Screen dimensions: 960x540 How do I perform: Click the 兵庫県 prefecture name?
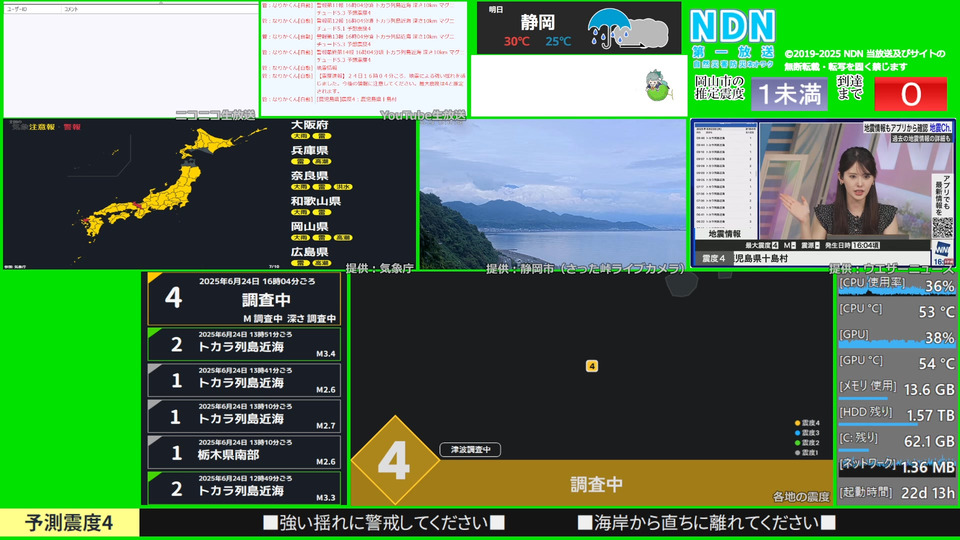[310, 151]
